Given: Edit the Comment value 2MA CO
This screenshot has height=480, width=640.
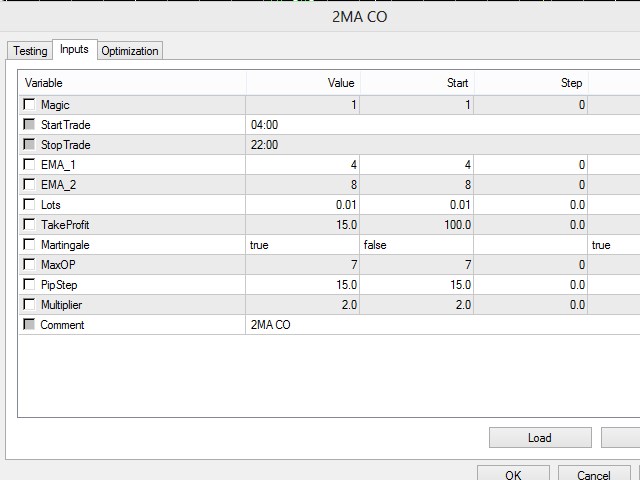Looking at the screenshot, I should pyautogui.click(x=443, y=325).
